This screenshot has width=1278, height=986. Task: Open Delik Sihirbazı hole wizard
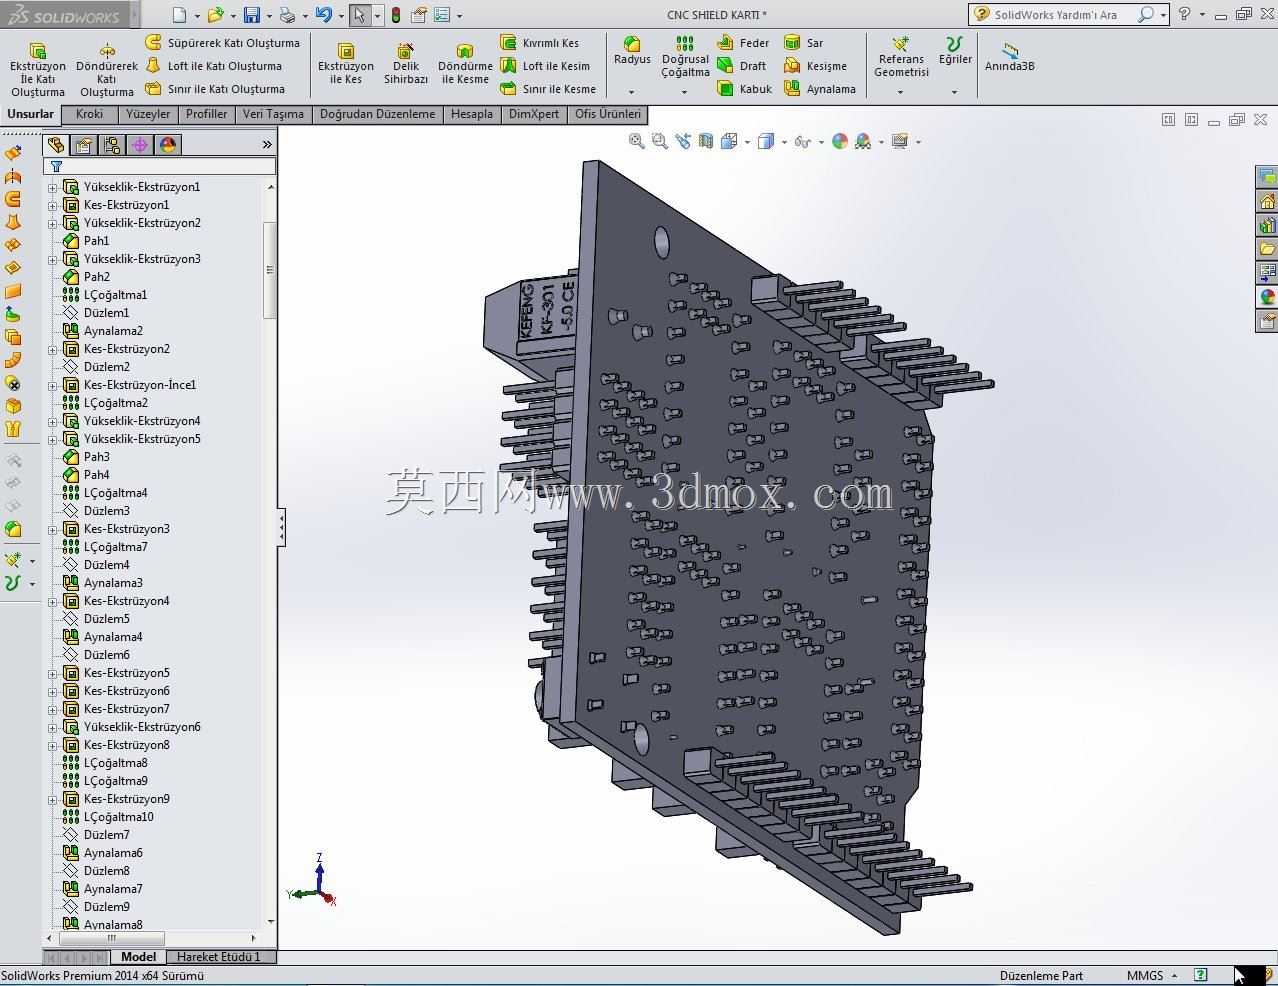click(x=406, y=64)
